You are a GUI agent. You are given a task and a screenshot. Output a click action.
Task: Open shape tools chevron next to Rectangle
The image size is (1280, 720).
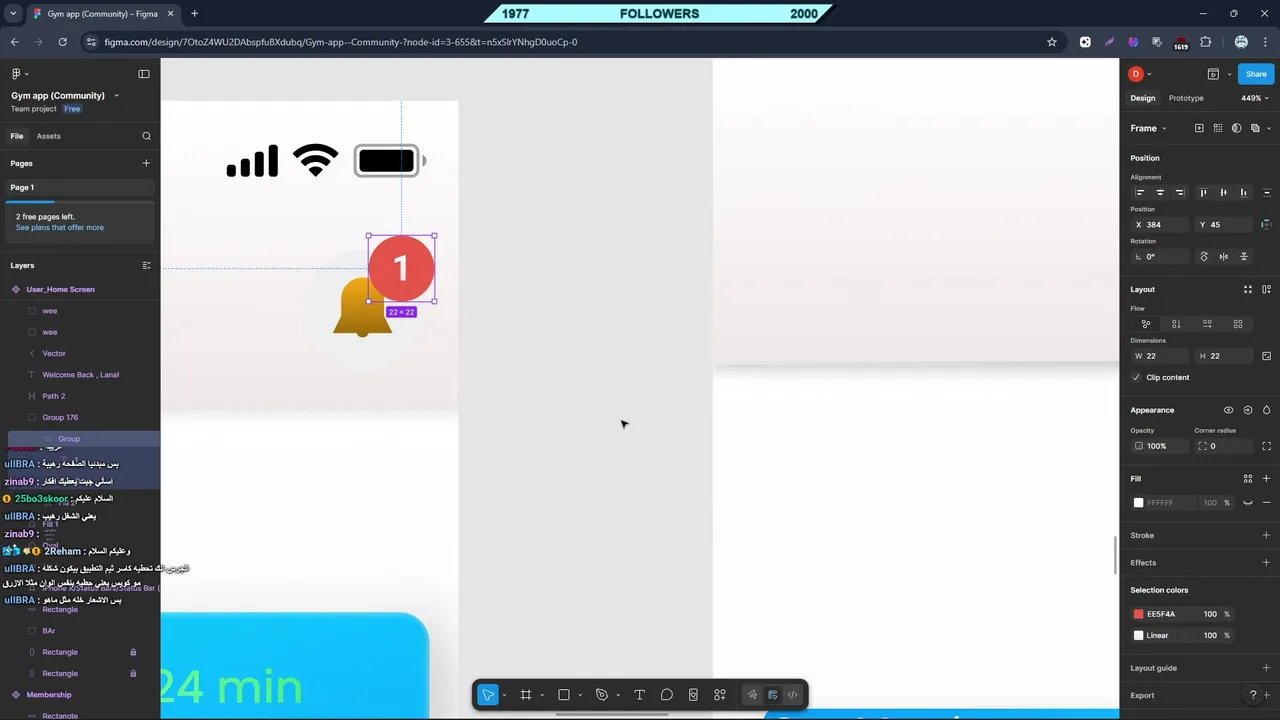[x=580, y=695]
